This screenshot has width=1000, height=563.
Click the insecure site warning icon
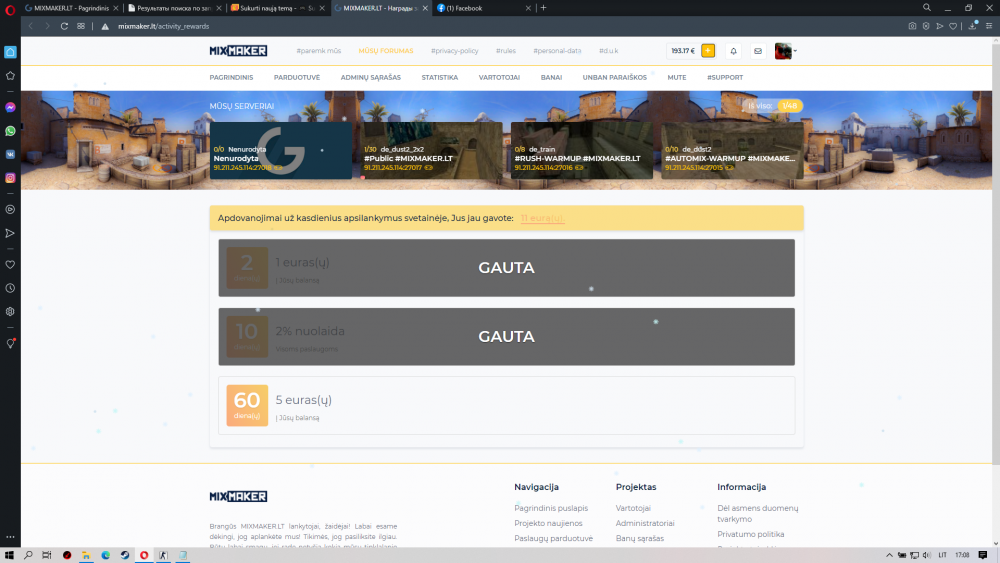click(x=105, y=26)
